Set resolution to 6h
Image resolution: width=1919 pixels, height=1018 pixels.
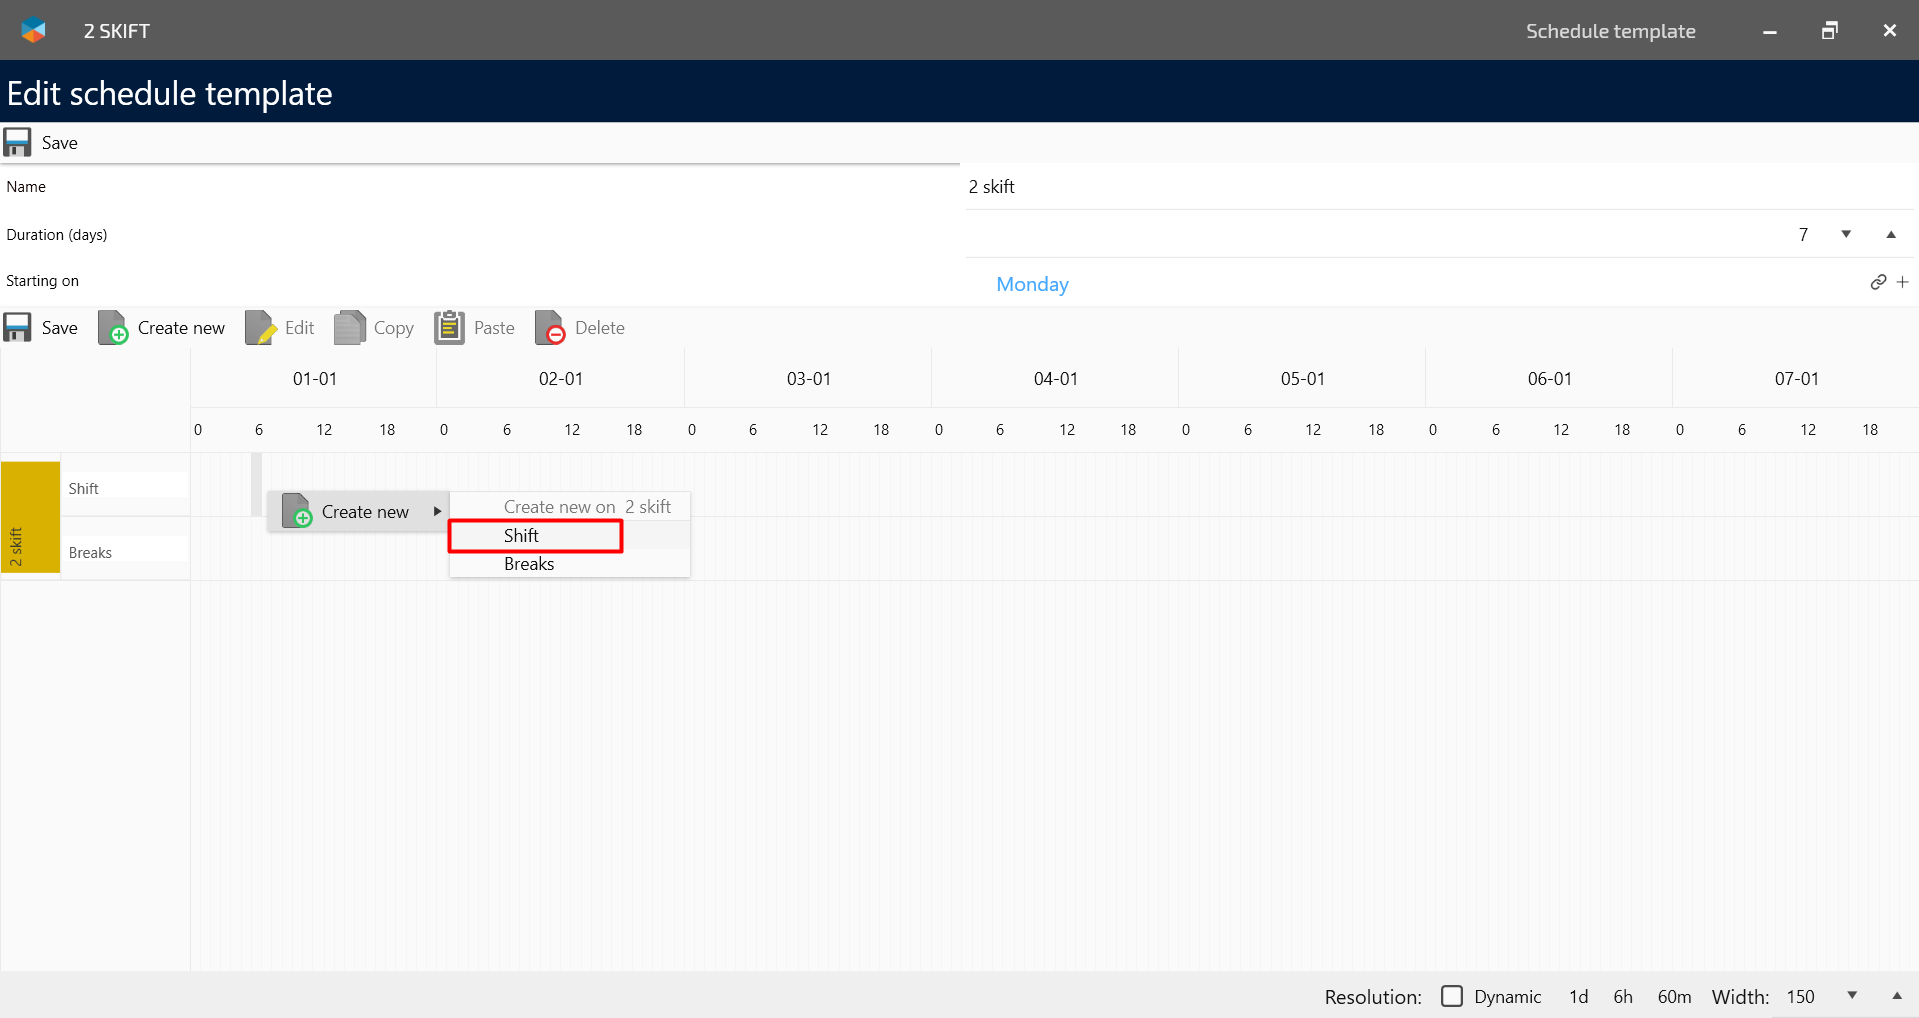[1622, 997]
